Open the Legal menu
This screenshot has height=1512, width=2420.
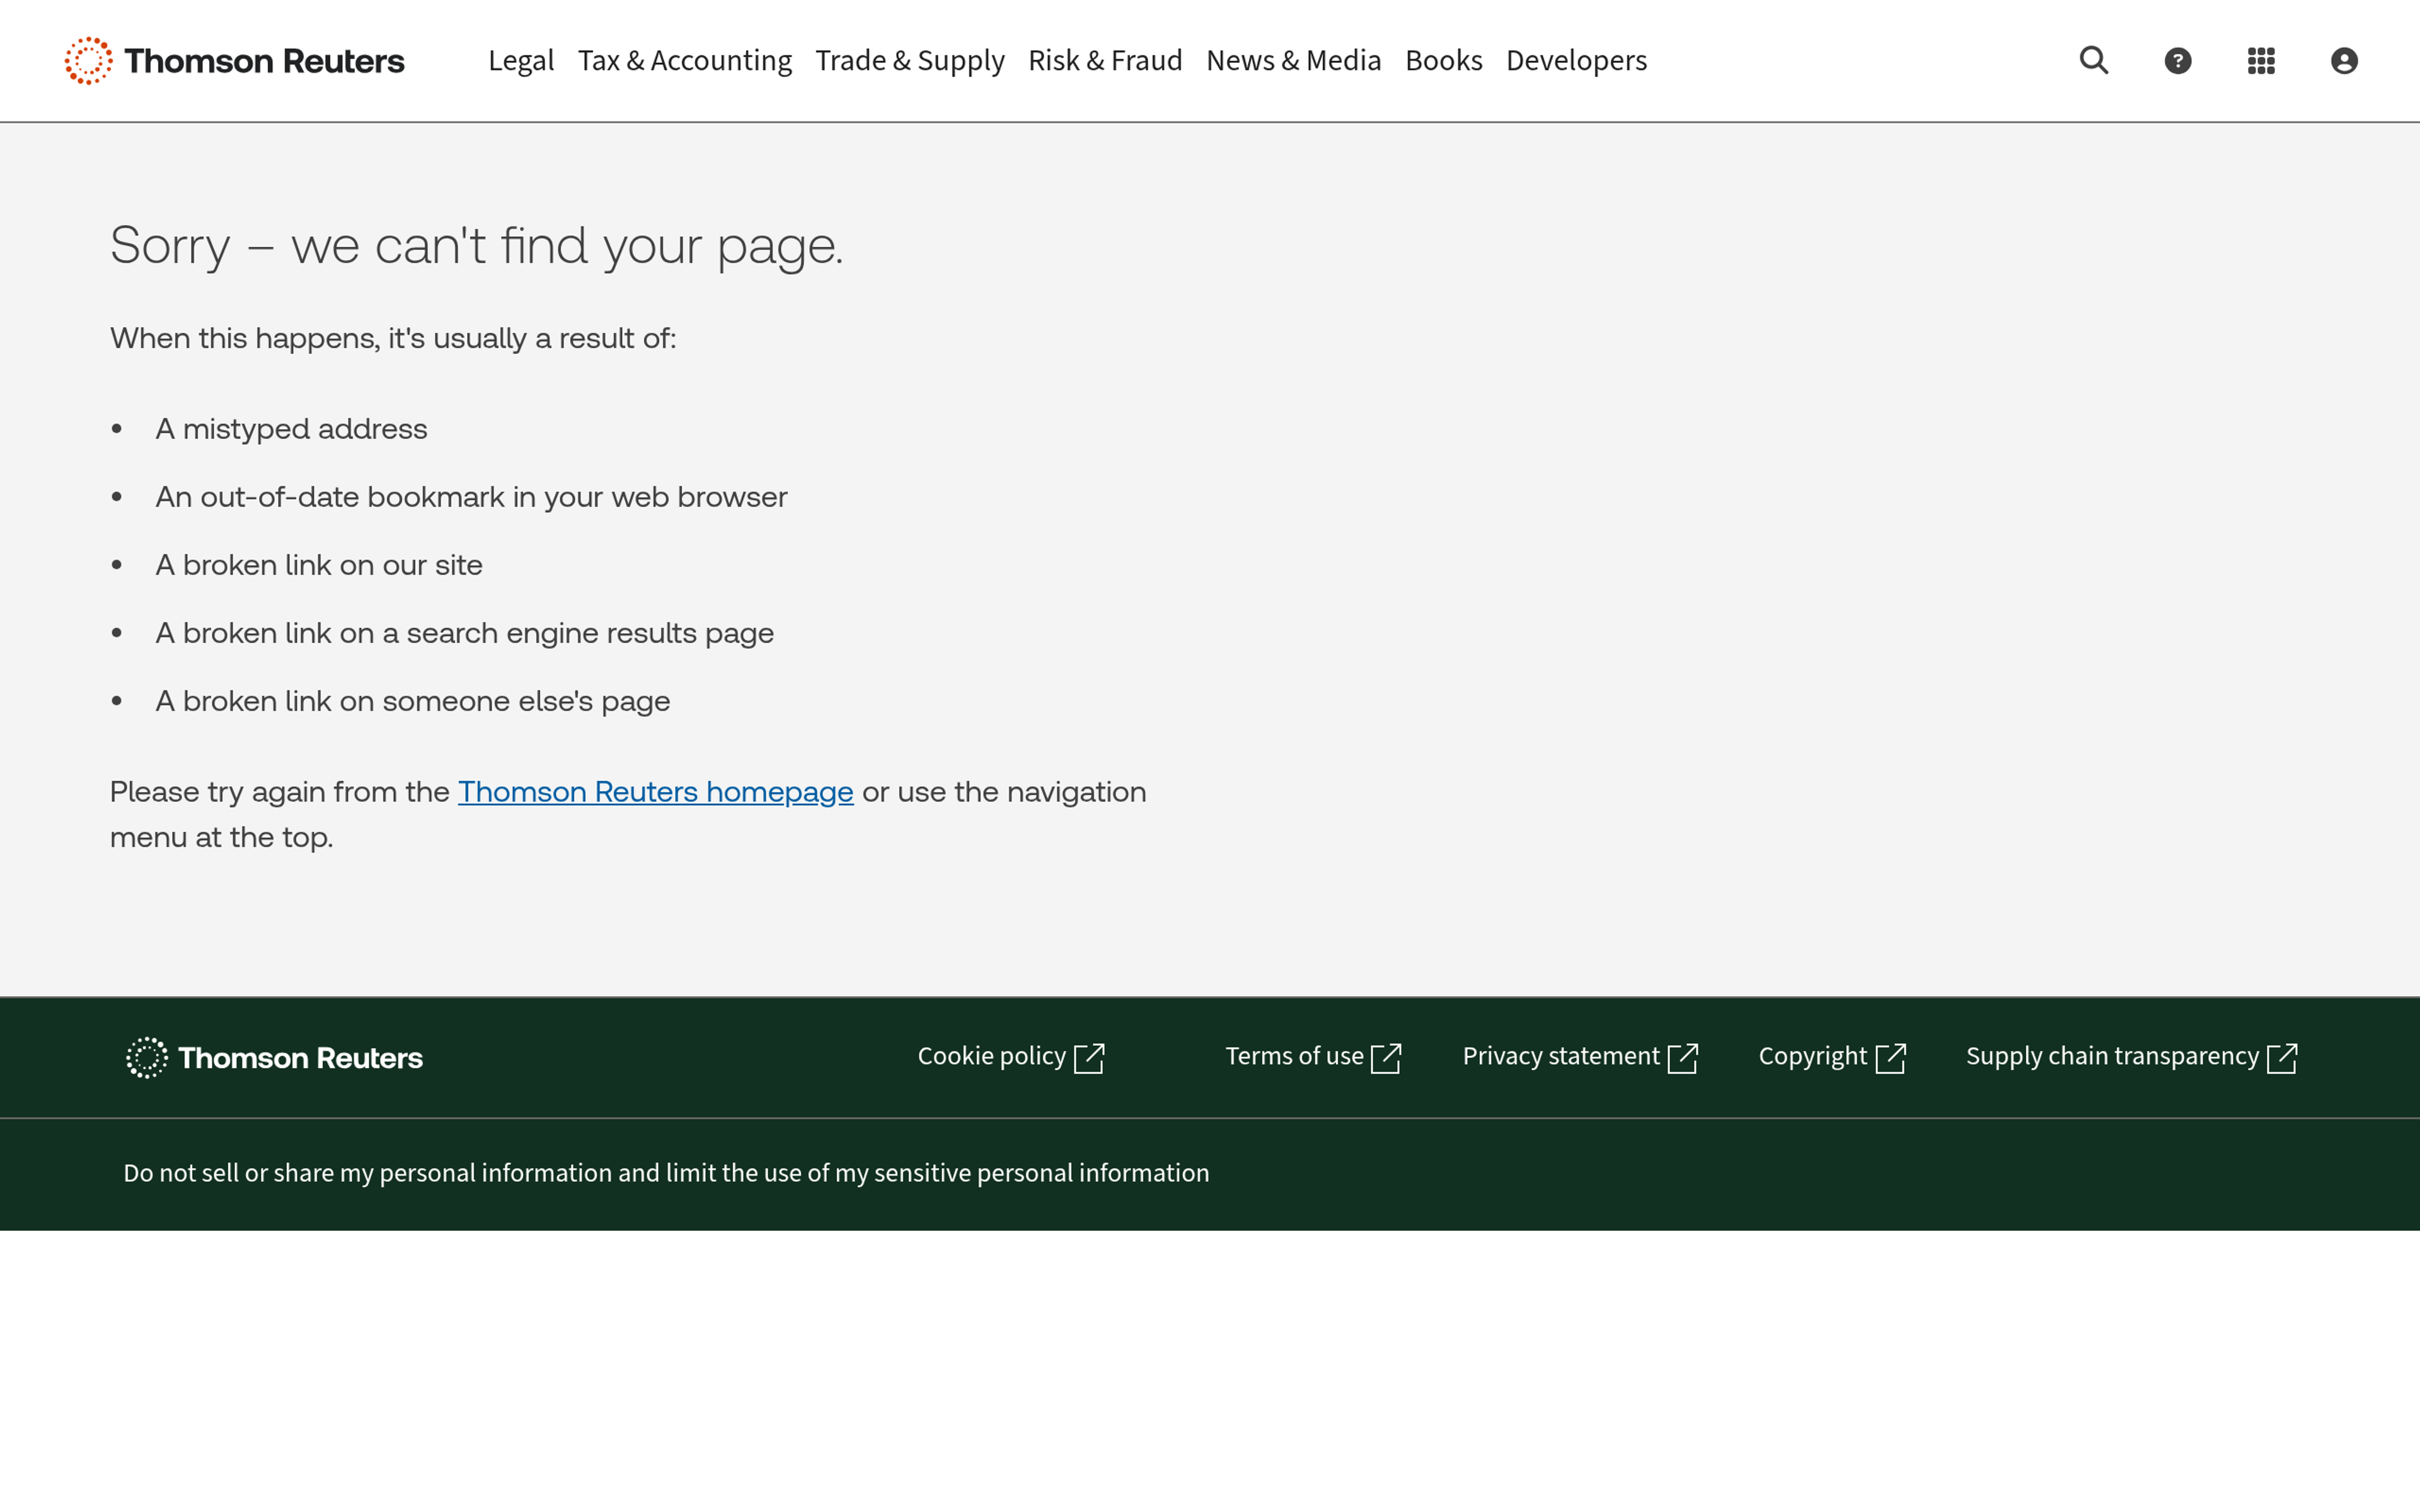521,61
